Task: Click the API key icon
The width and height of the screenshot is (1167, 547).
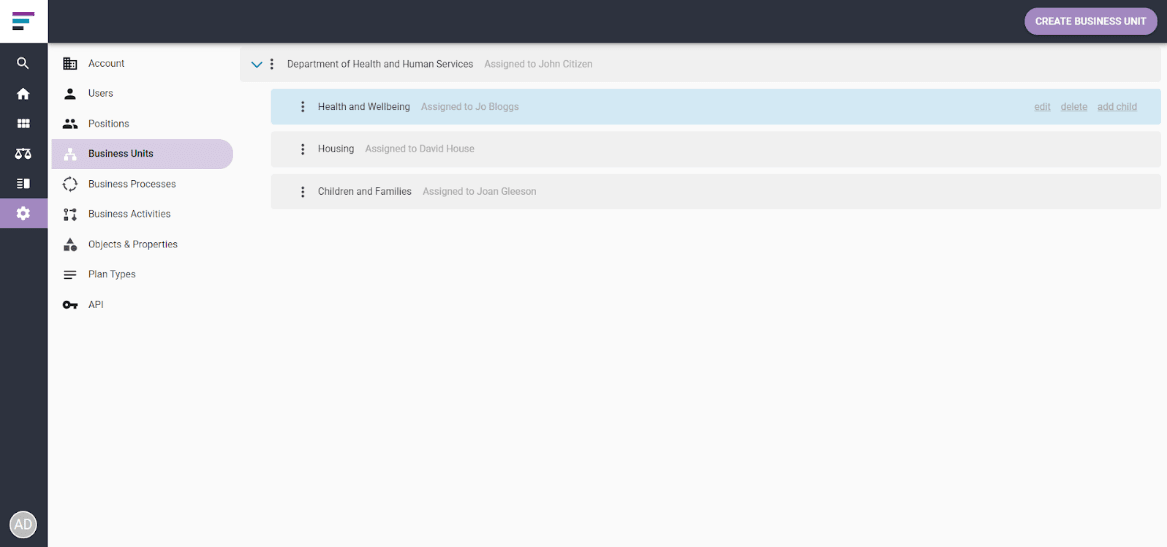Action: click(x=70, y=305)
